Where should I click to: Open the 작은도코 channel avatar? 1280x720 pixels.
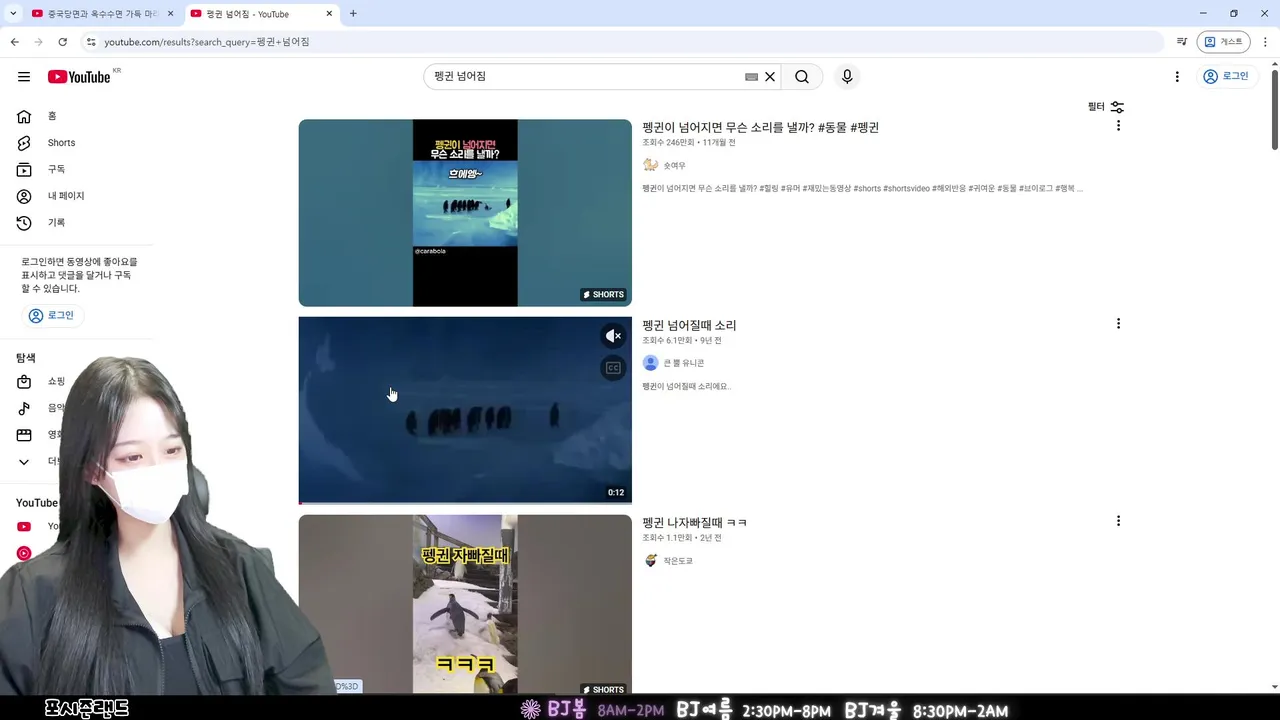(650, 561)
